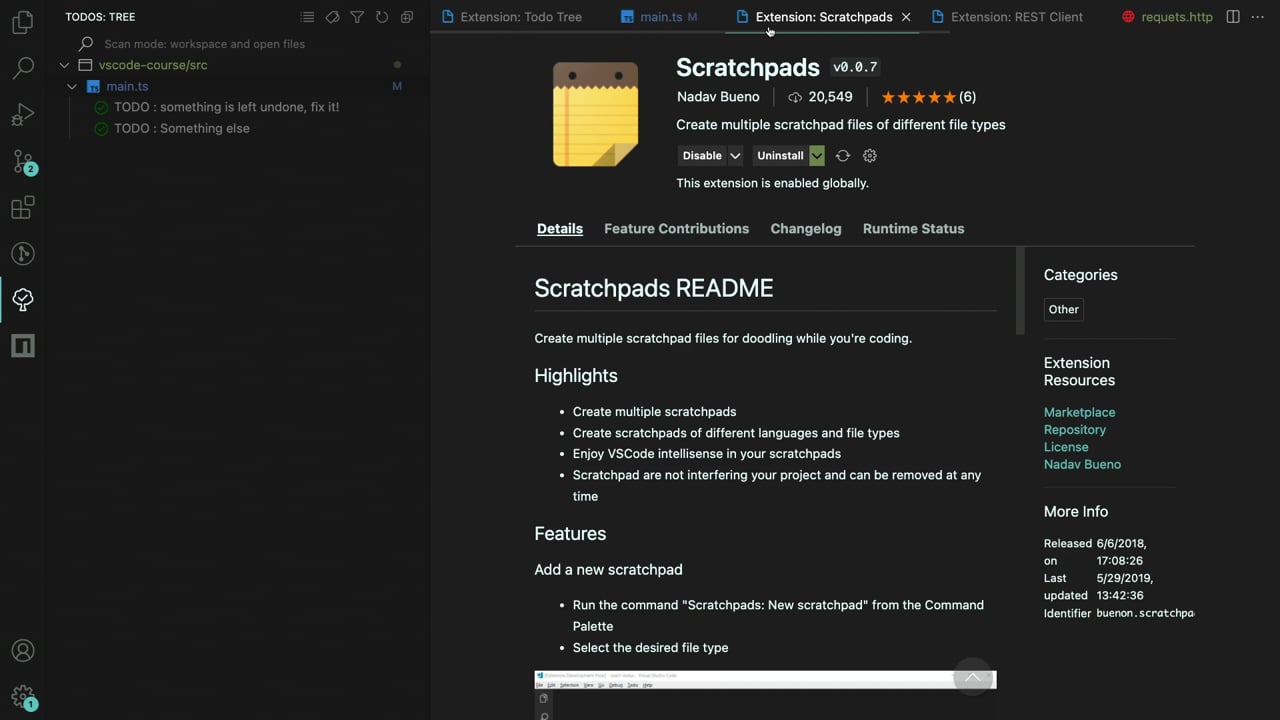Open the Nadav Bueno resource link

1082,464
